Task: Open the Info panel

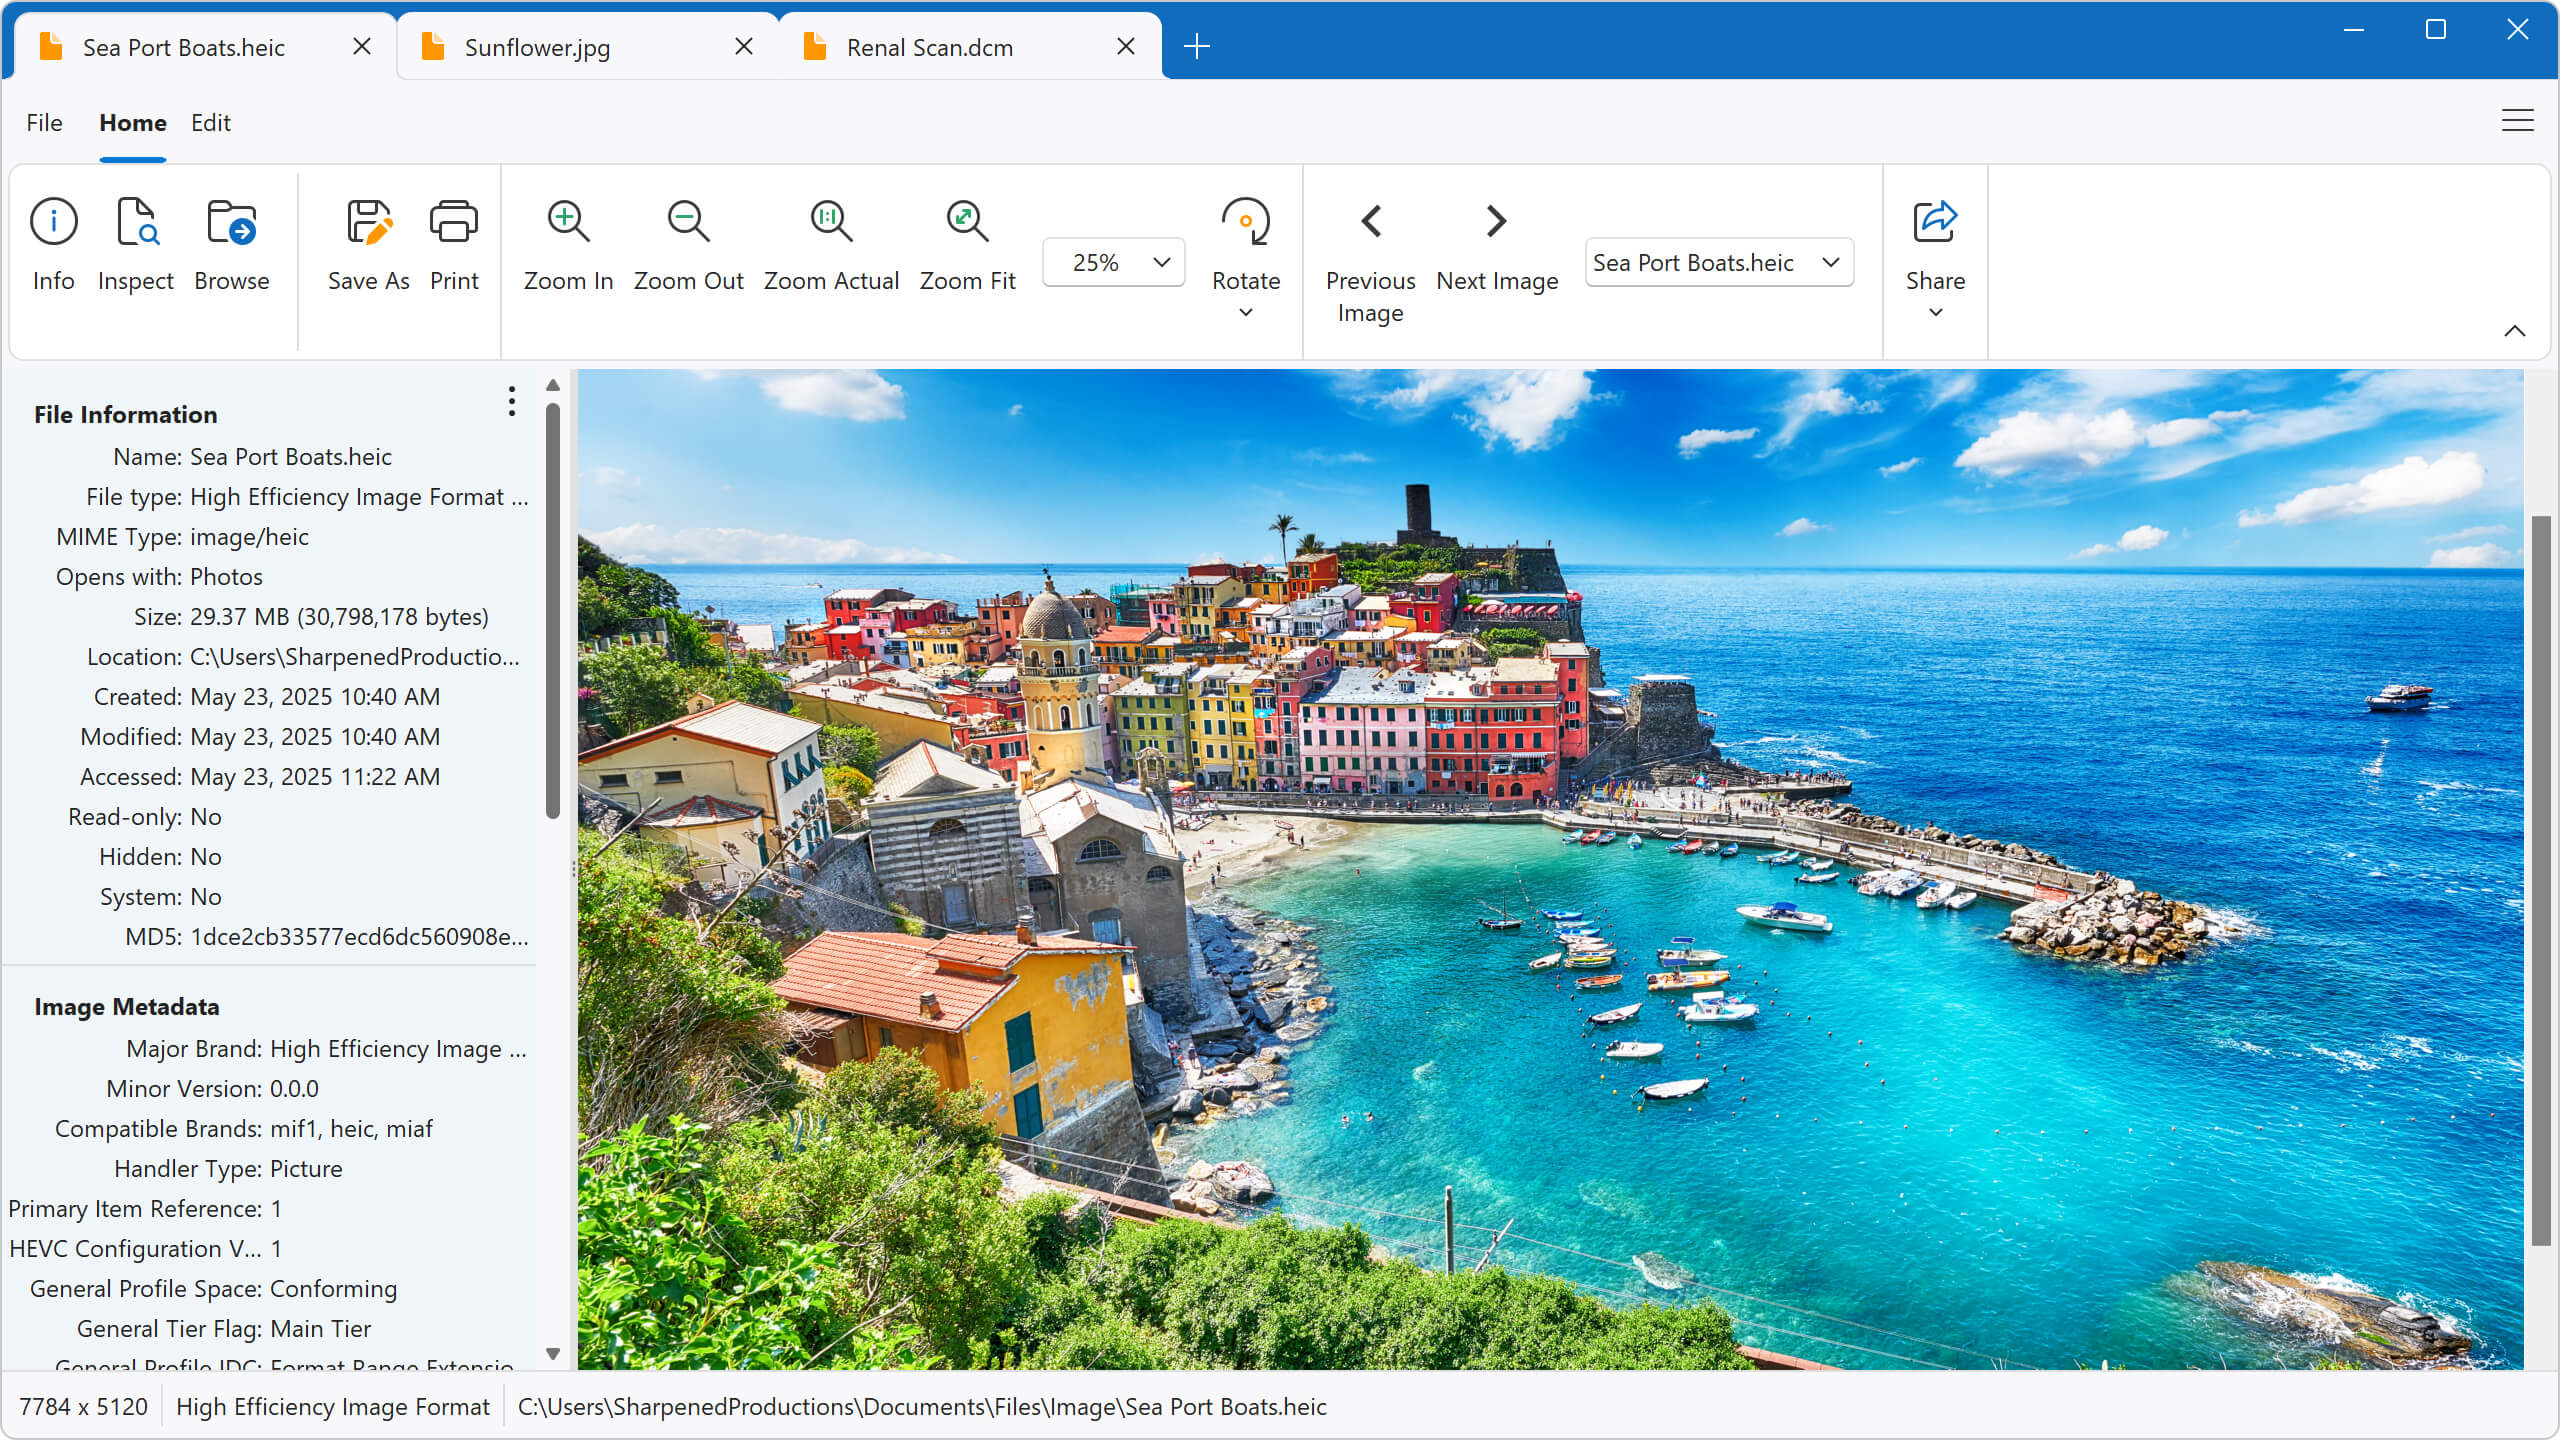Action: coord(53,243)
